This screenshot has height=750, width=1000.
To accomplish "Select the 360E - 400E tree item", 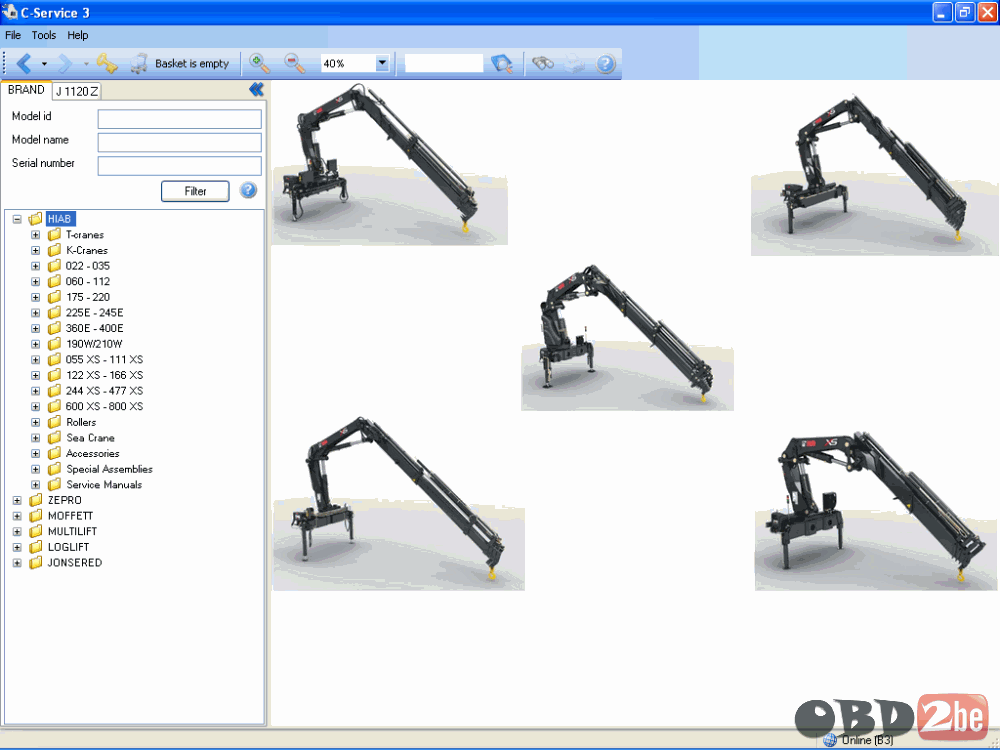I will point(94,328).
